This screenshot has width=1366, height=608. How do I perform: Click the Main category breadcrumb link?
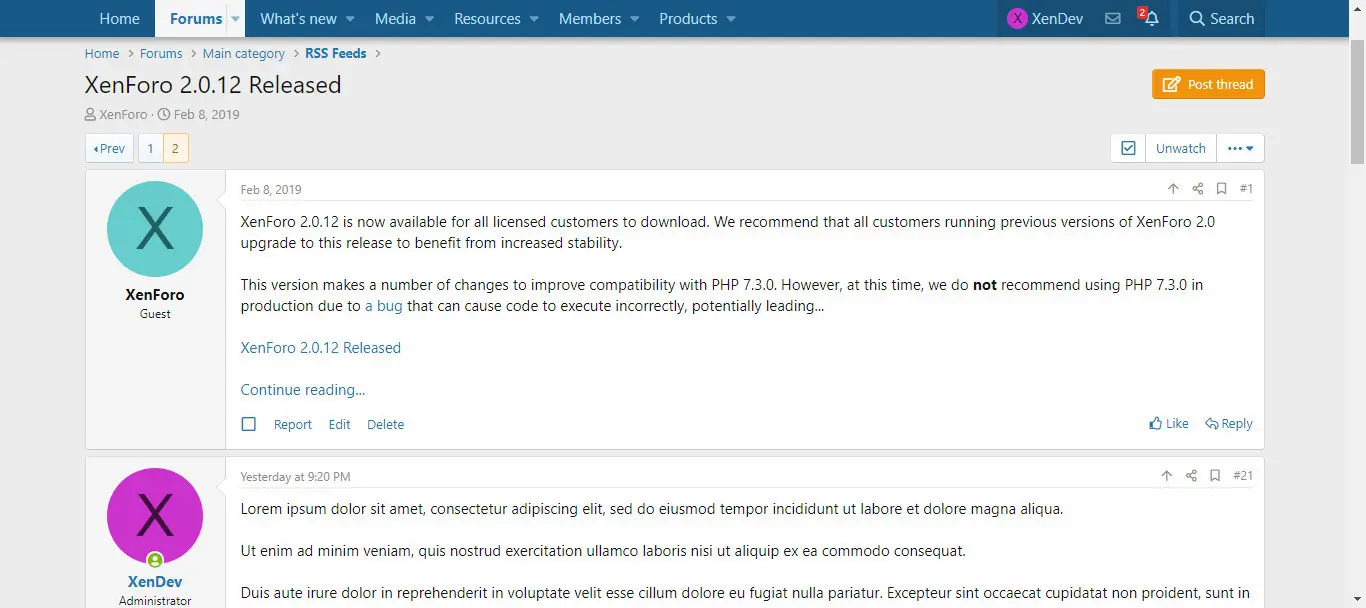pyautogui.click(x=244, y=53)
